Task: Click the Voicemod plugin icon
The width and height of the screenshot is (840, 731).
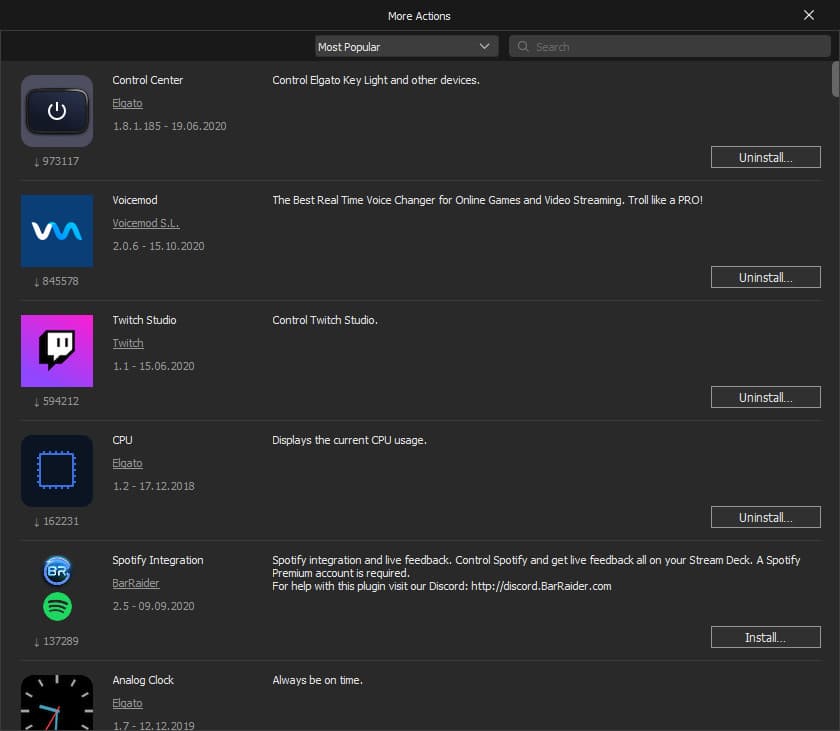Action: pos(57,231)
